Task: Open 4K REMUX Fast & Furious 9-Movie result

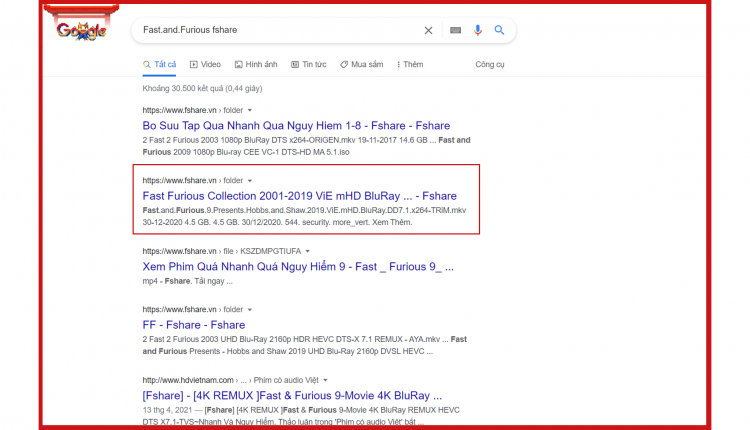Action: pyautogui.click(x=292, y=396)
